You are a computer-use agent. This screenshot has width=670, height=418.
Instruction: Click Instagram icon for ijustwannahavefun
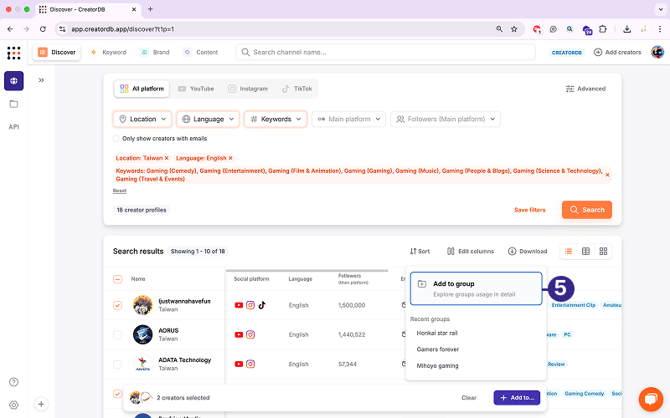(250, 305)
